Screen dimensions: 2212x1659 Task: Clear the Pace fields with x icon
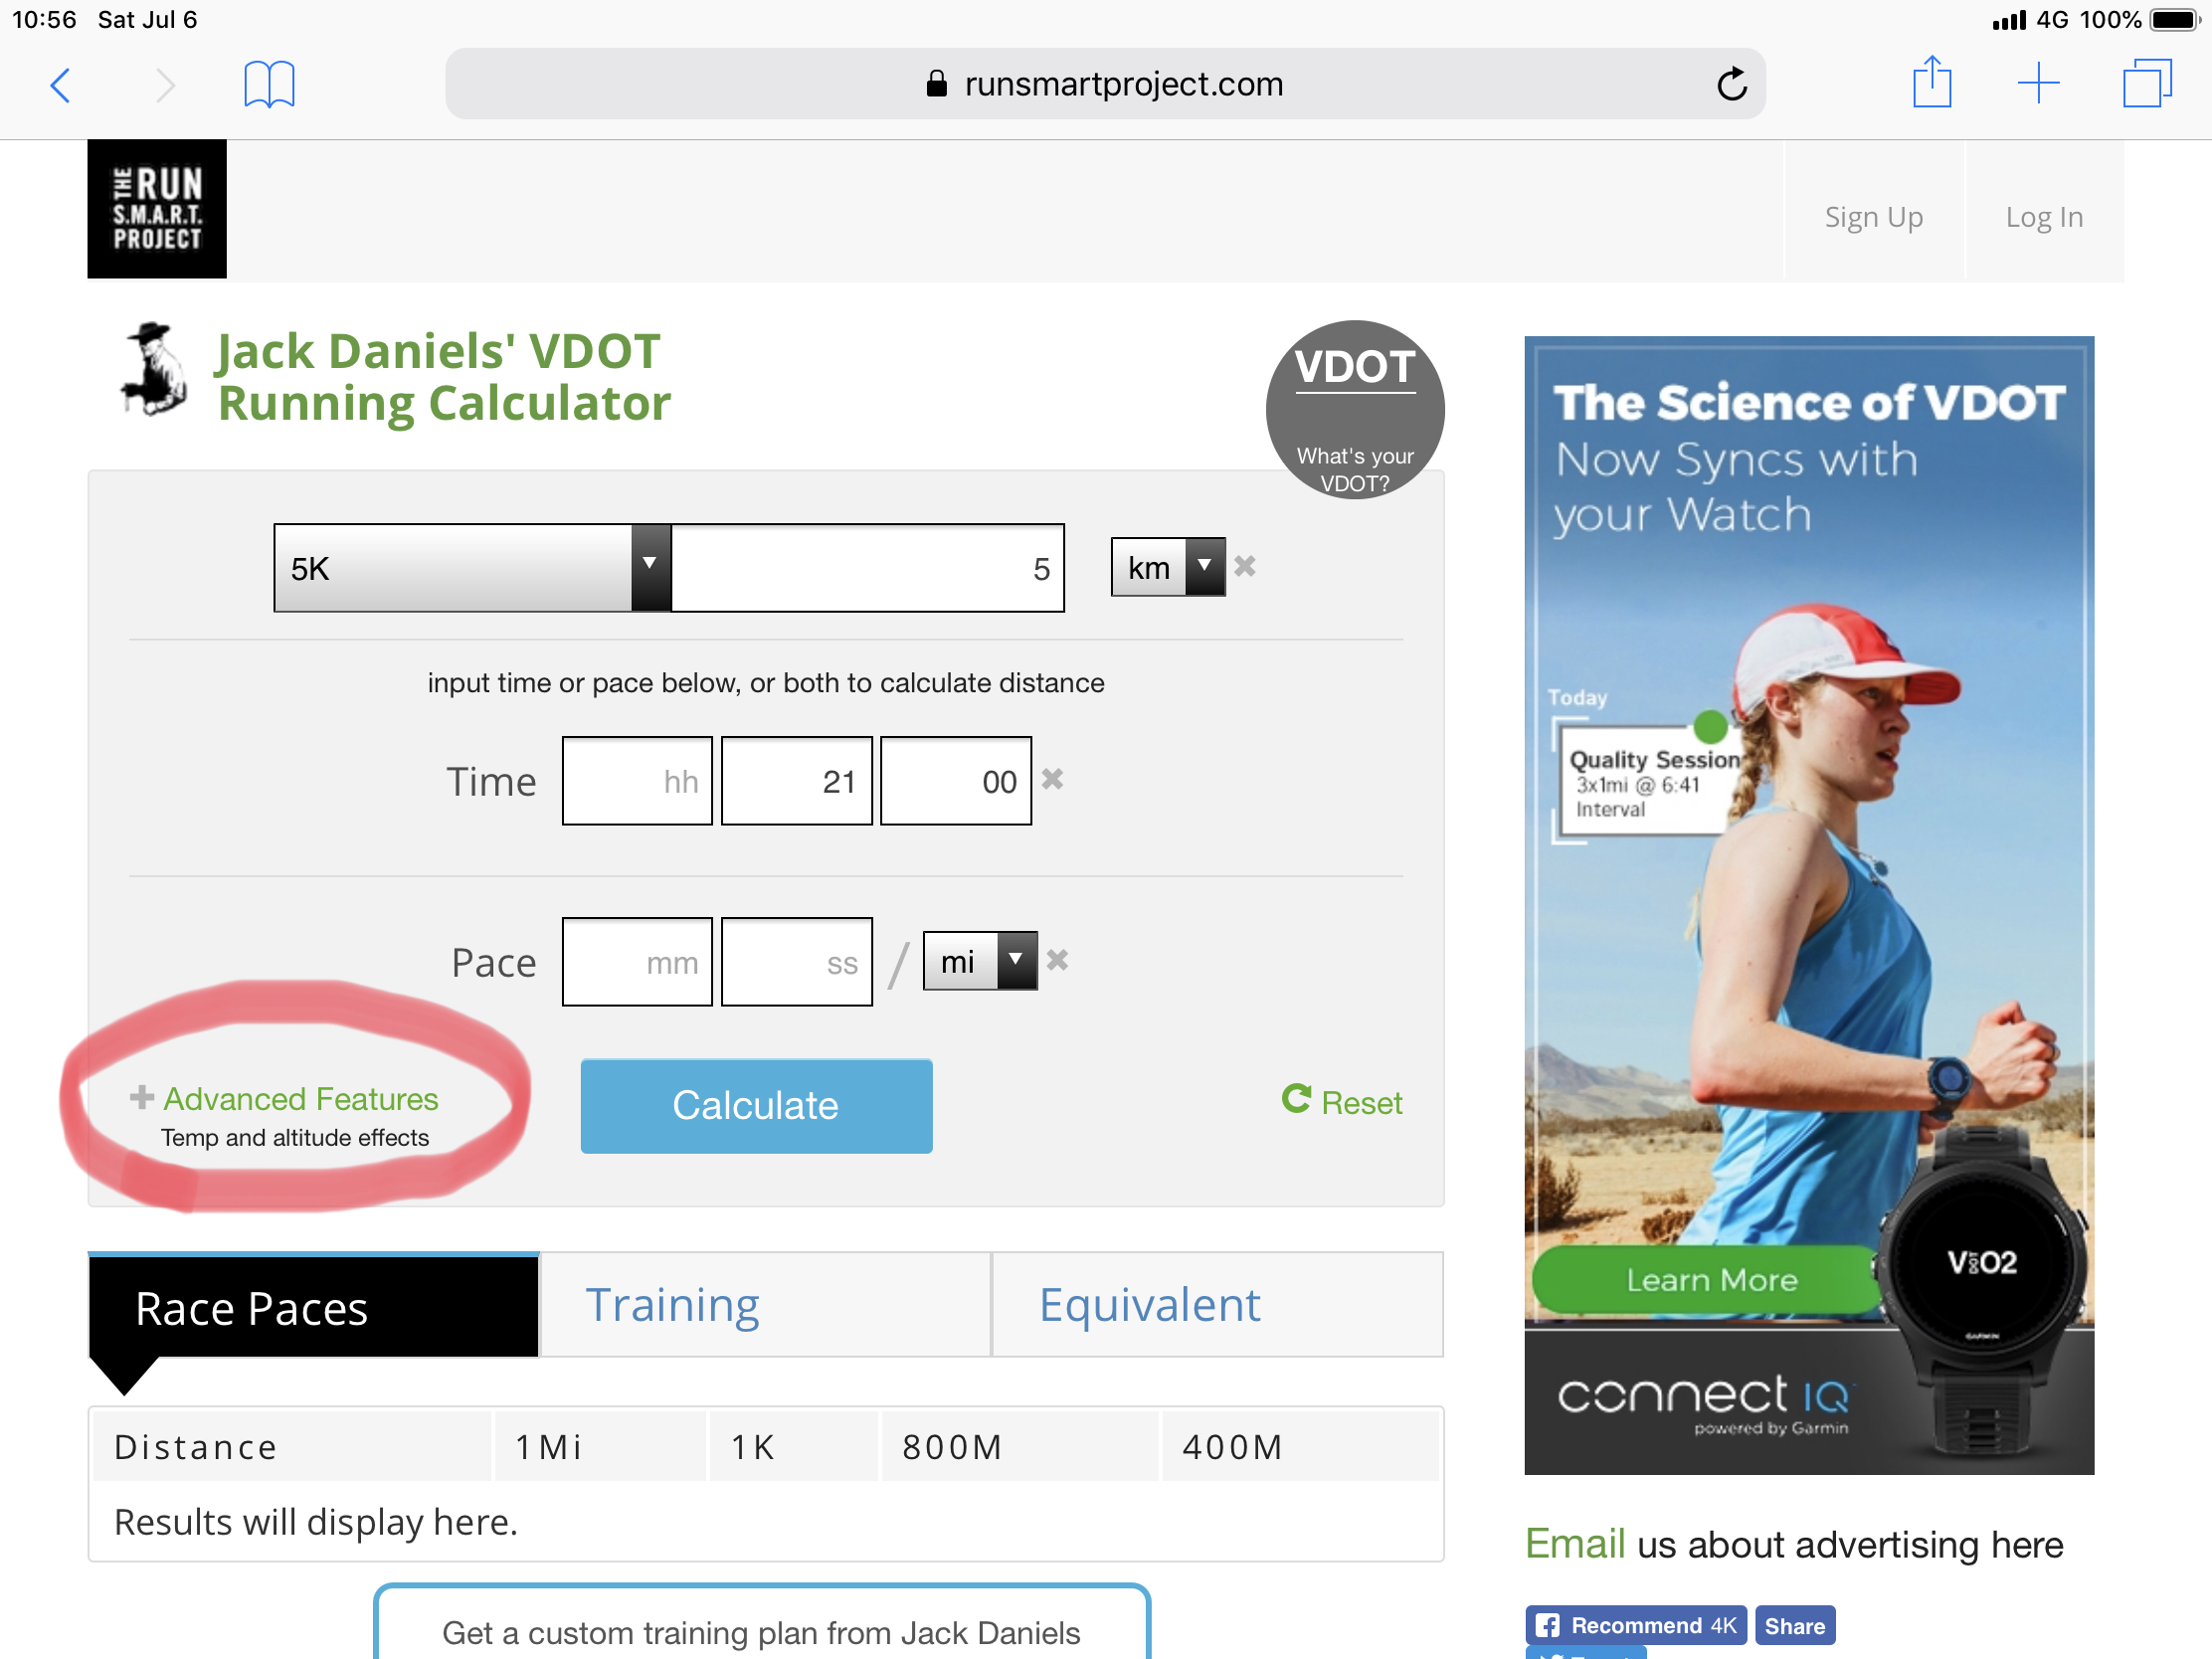coord(1057,961)
